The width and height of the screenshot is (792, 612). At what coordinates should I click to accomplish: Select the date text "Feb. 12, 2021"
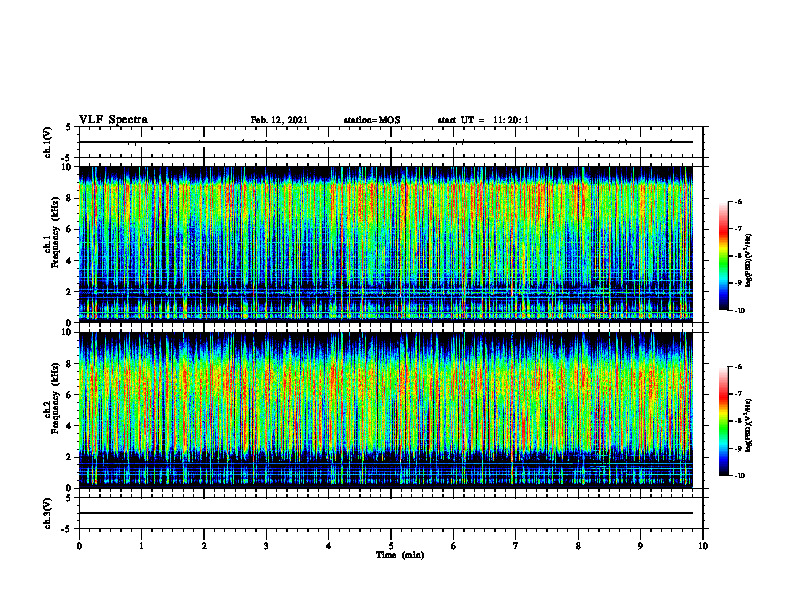click(x=279, y=120)
